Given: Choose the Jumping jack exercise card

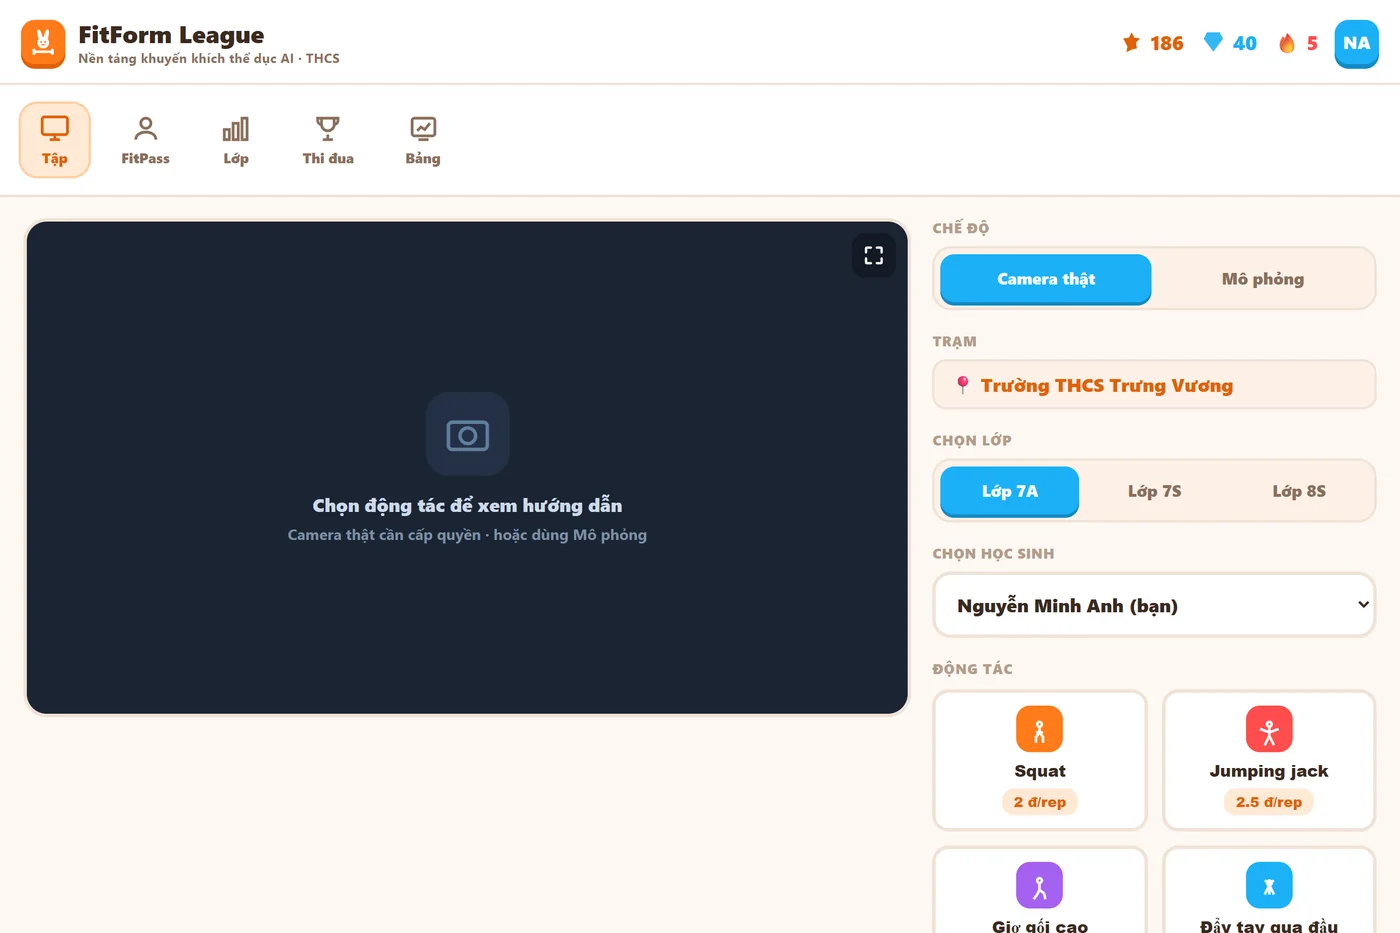Looking at the screenshot, I should pyautogui.click(x=1269, y=760).
